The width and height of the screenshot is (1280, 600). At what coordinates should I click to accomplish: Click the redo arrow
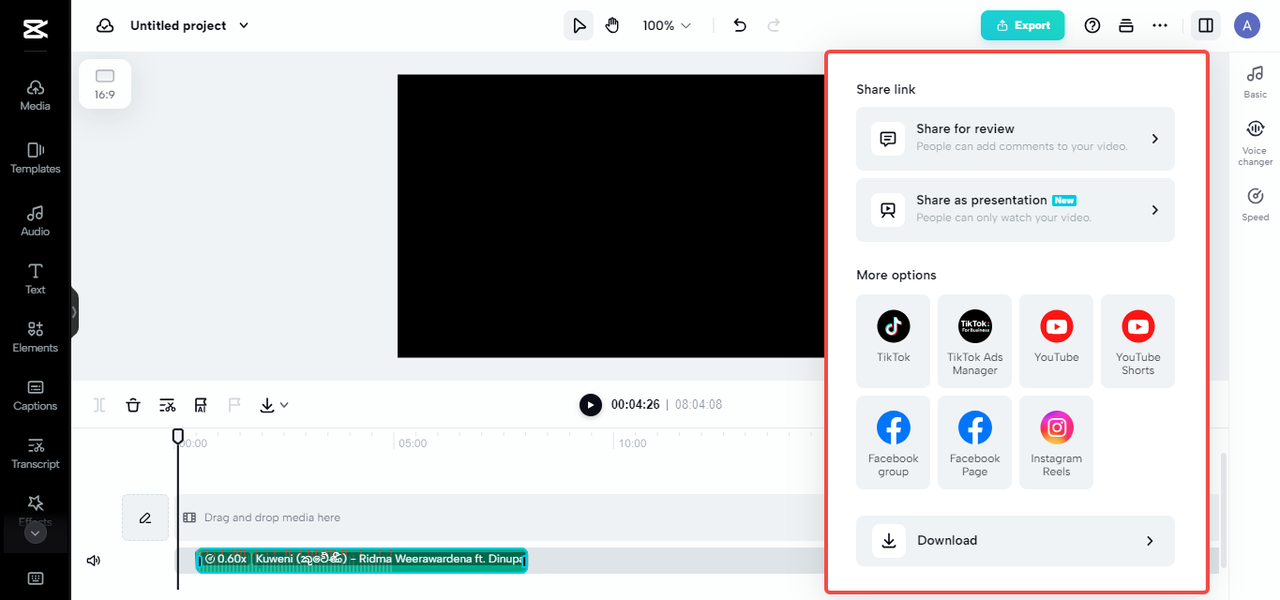click(773, 26)
